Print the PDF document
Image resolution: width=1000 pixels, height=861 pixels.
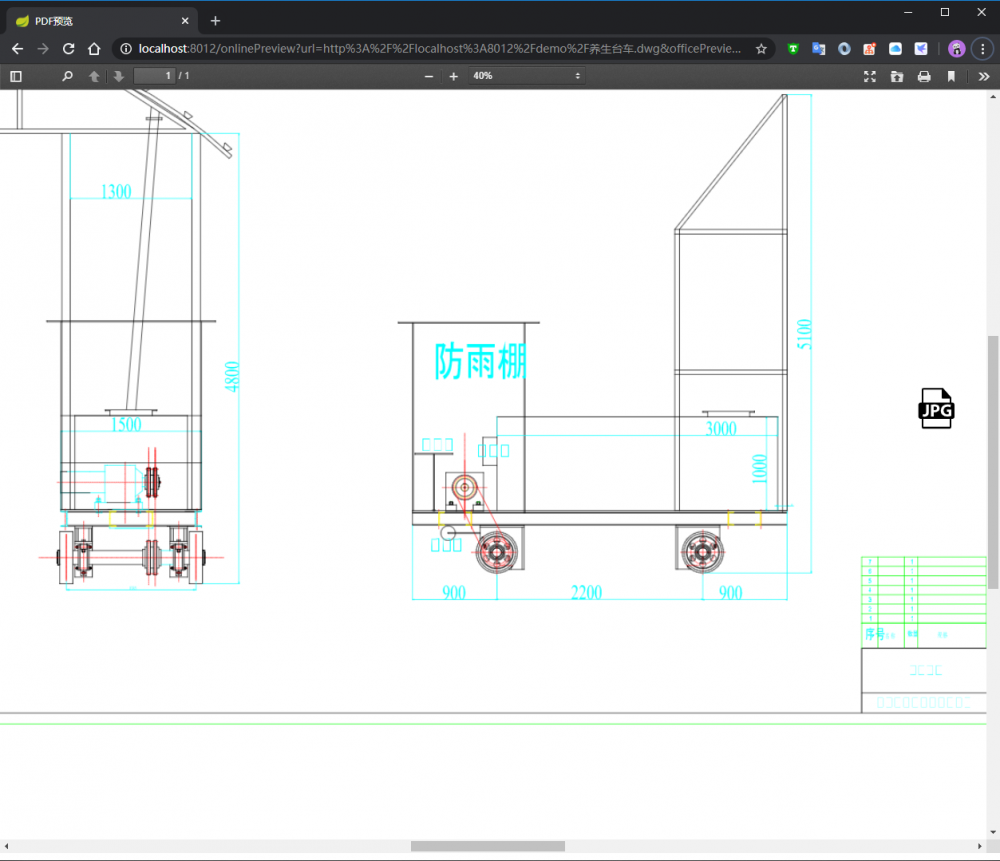(x=924, y=76)
